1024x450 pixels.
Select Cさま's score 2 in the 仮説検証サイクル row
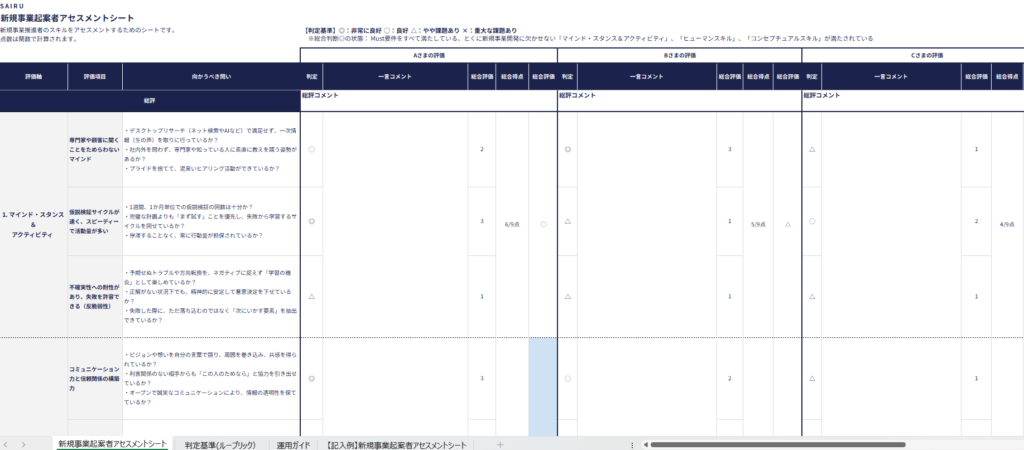(976, 221)
